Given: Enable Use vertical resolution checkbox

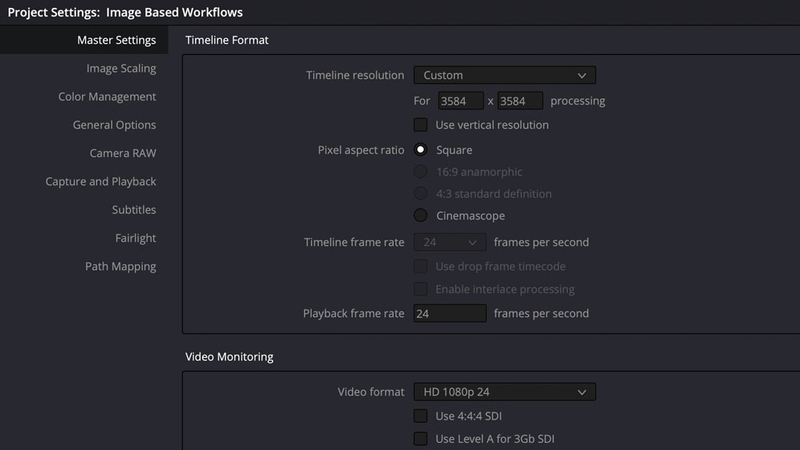Looking at the screenshot, I should (x=421, y=125).
